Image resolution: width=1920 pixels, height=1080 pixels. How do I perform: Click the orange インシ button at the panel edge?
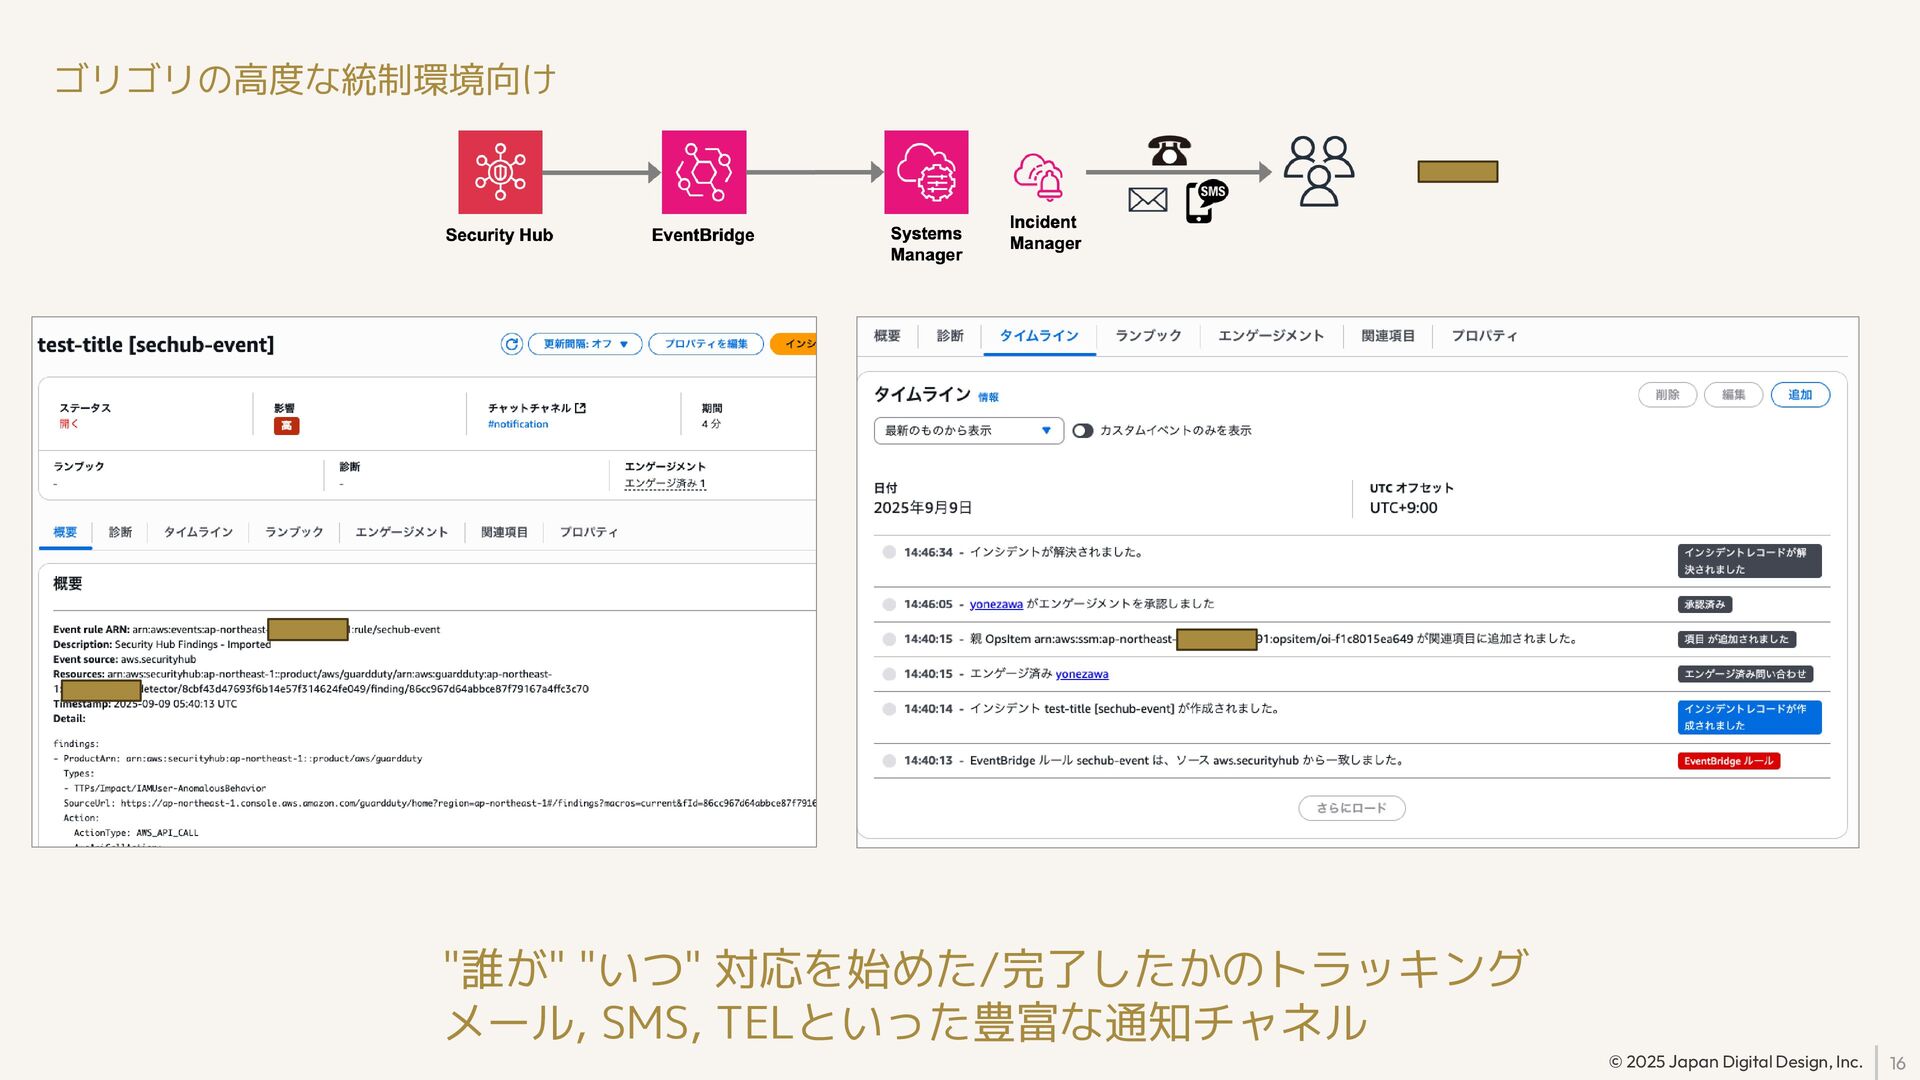794,344
